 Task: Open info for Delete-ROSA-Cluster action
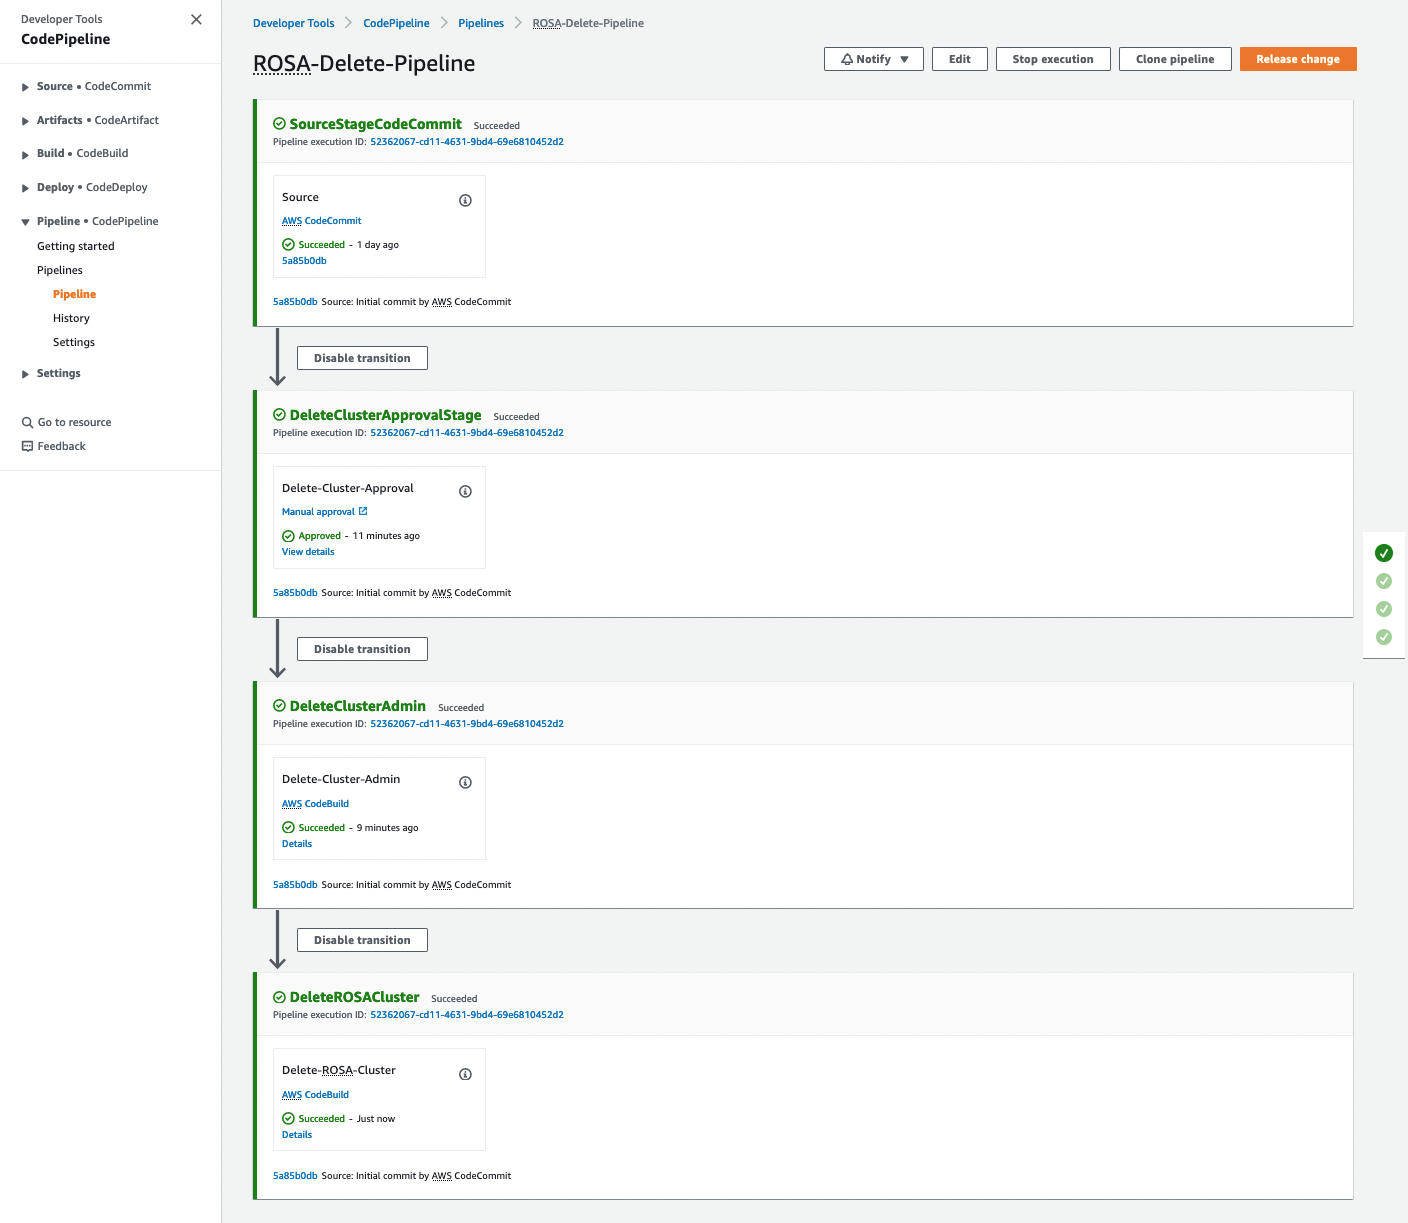tap(465, 1074)
